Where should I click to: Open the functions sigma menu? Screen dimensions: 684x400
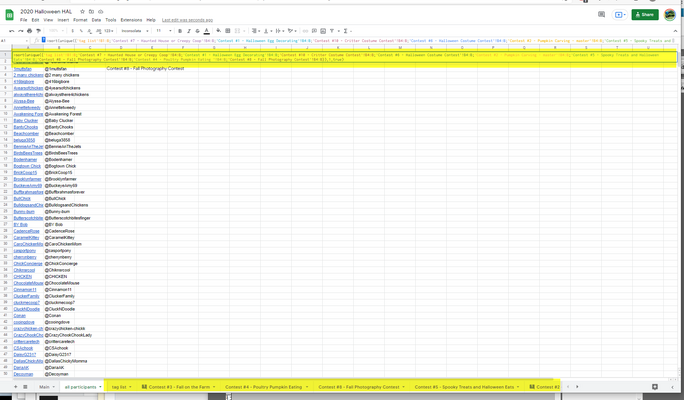click(x=347, y=31)
